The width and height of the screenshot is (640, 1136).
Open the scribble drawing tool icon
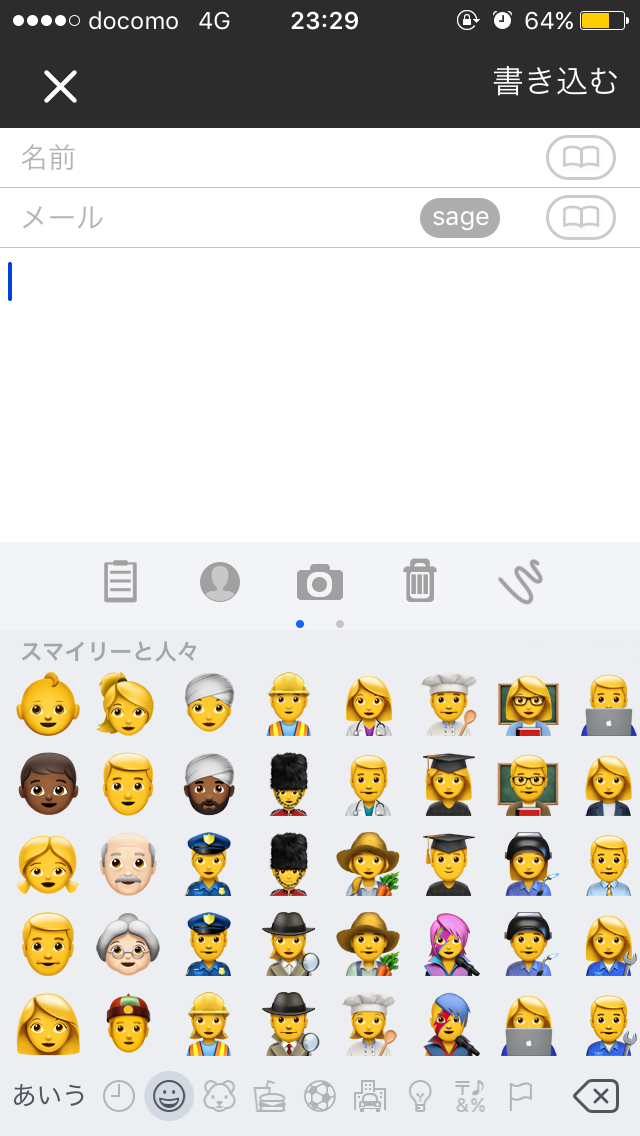[x=520, y=581]
